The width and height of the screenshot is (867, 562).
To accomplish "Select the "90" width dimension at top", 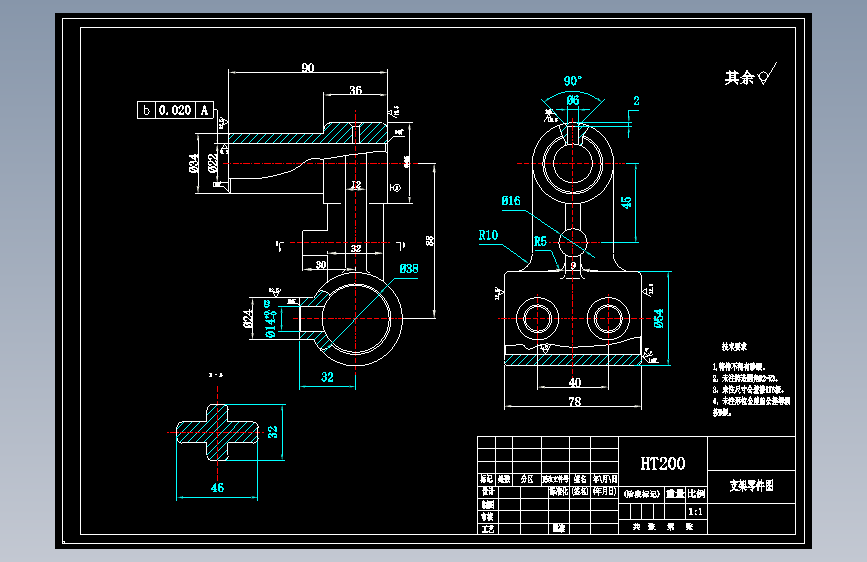I will [x=308, y=67].
